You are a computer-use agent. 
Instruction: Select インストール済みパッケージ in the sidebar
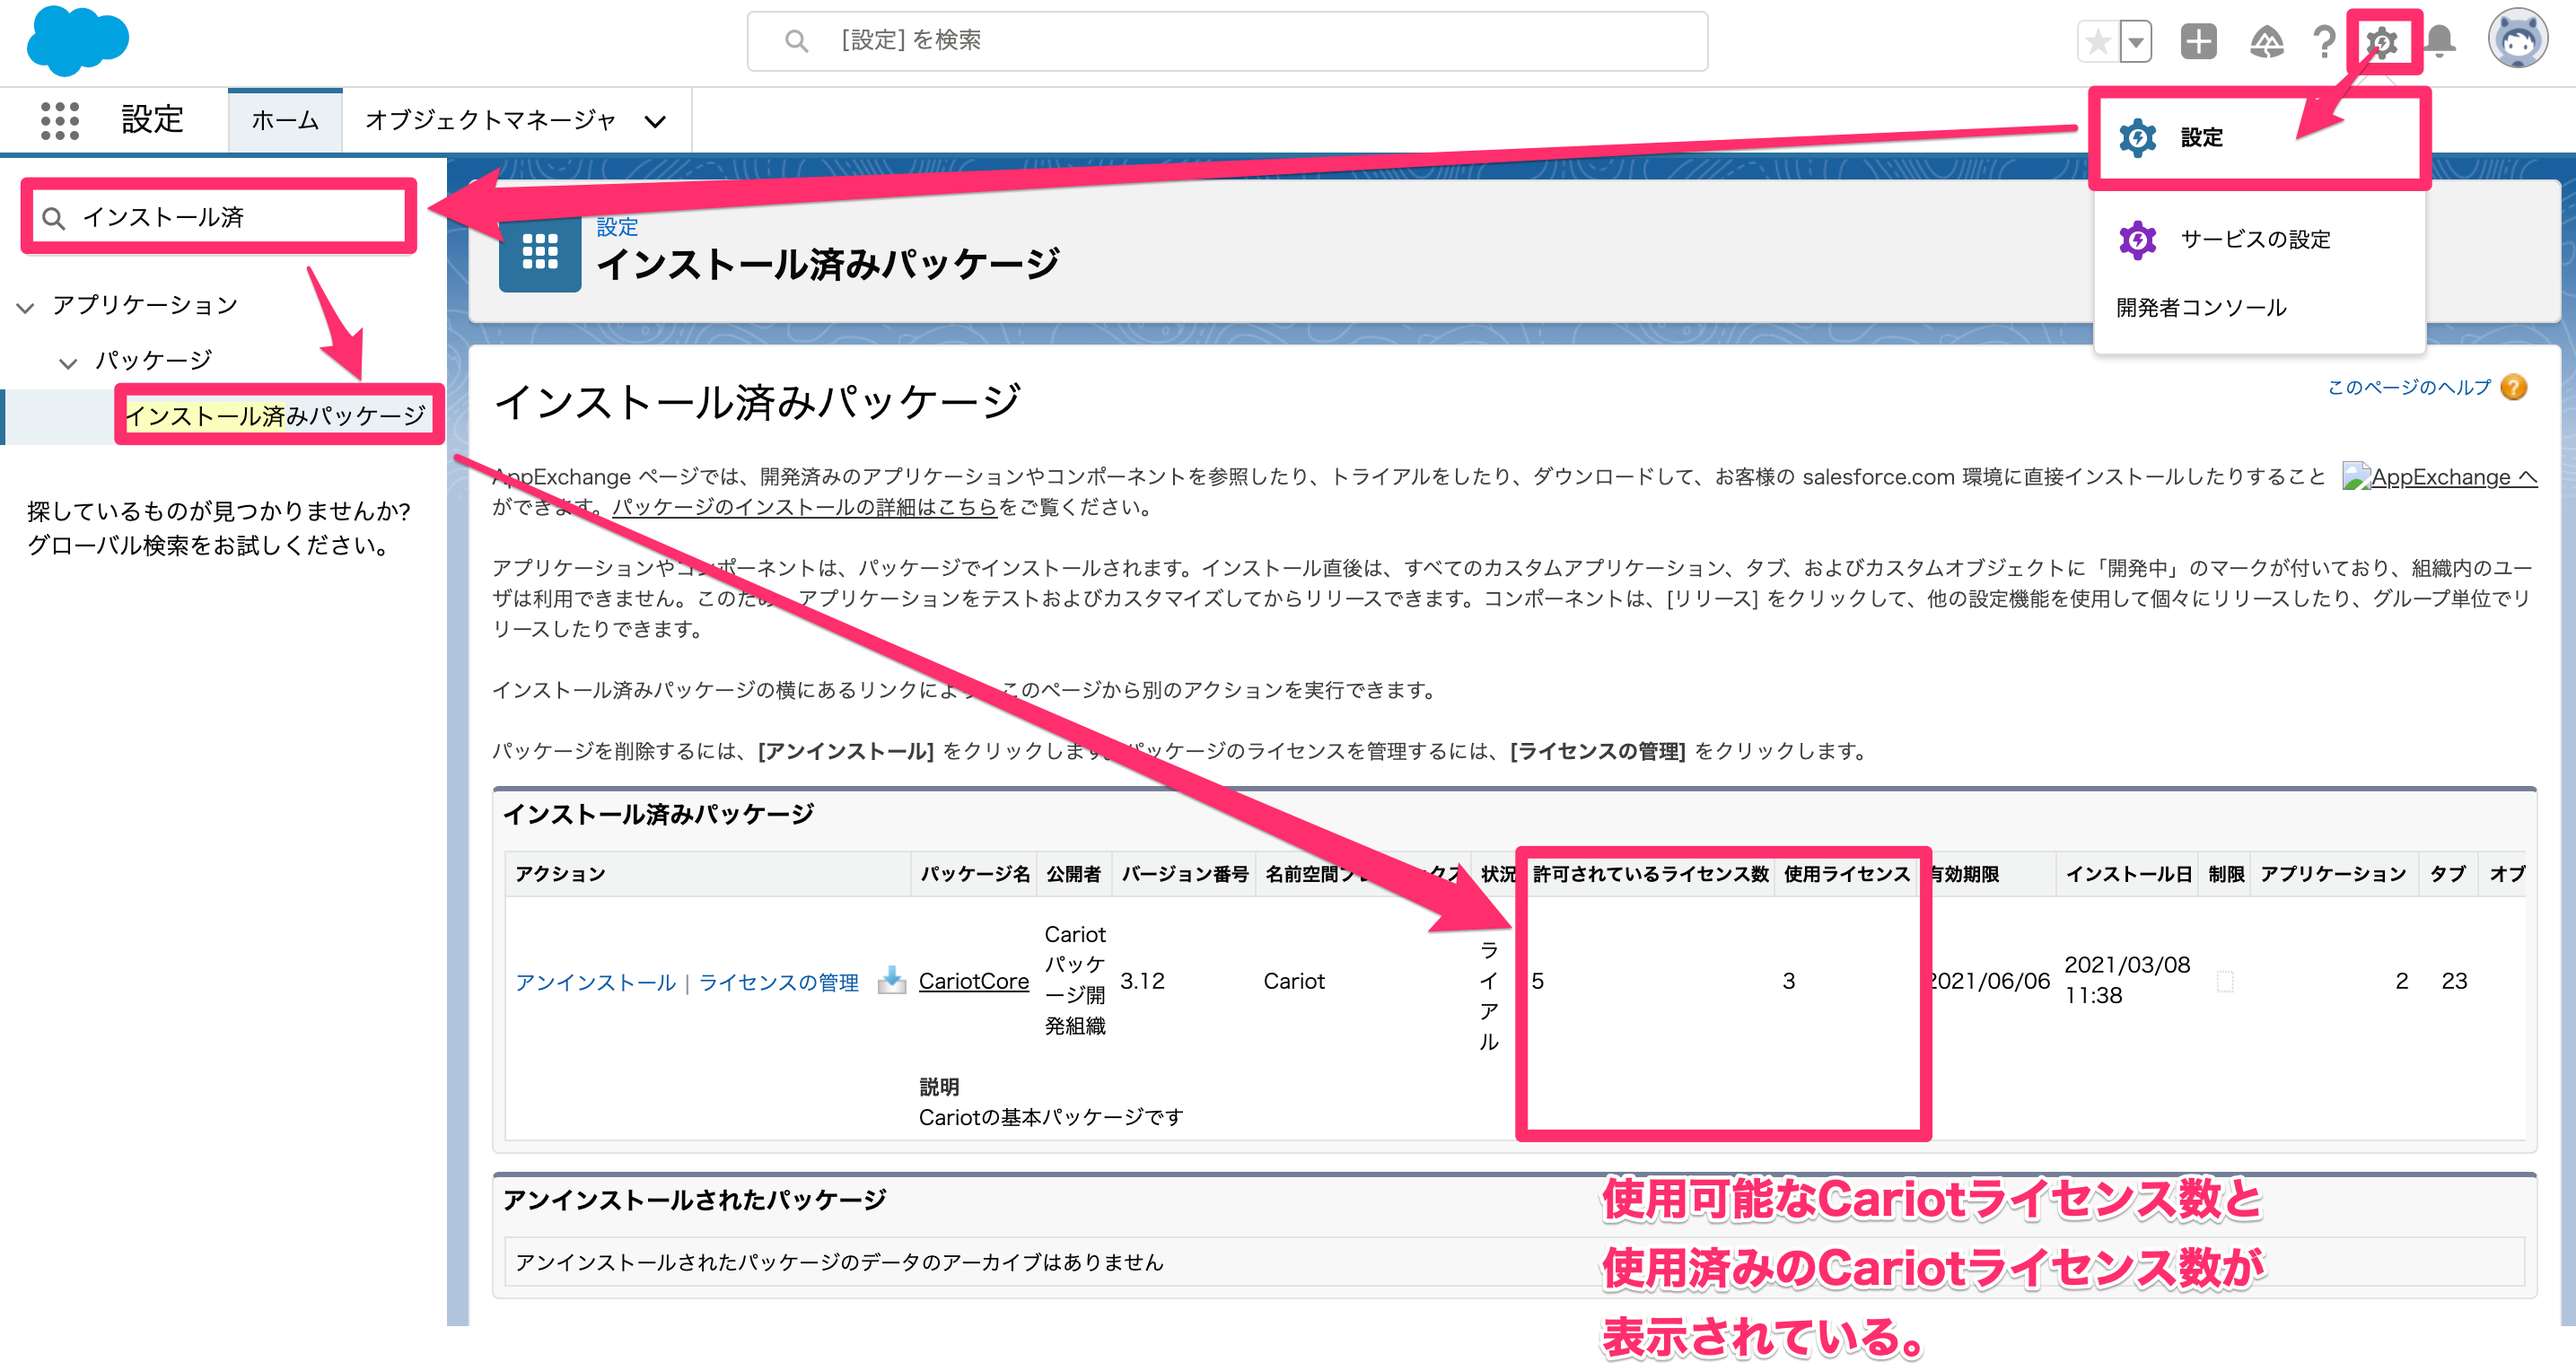pos(276,415)
